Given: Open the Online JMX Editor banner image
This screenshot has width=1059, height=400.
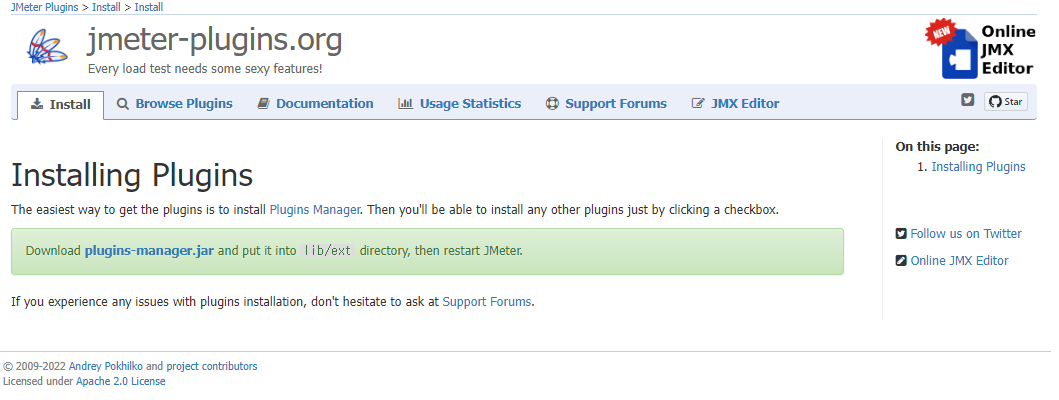Looking at the screenshot, I should [x=980, y=49].
